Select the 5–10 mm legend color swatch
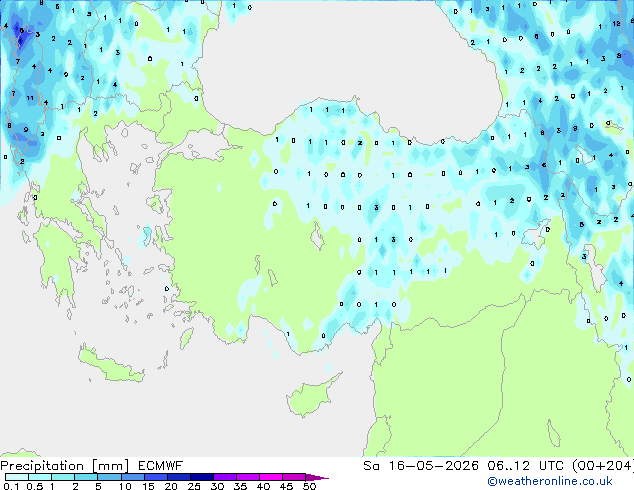This screenshot has width=634, height=490. pyautogui.click(x=109, y=477)
